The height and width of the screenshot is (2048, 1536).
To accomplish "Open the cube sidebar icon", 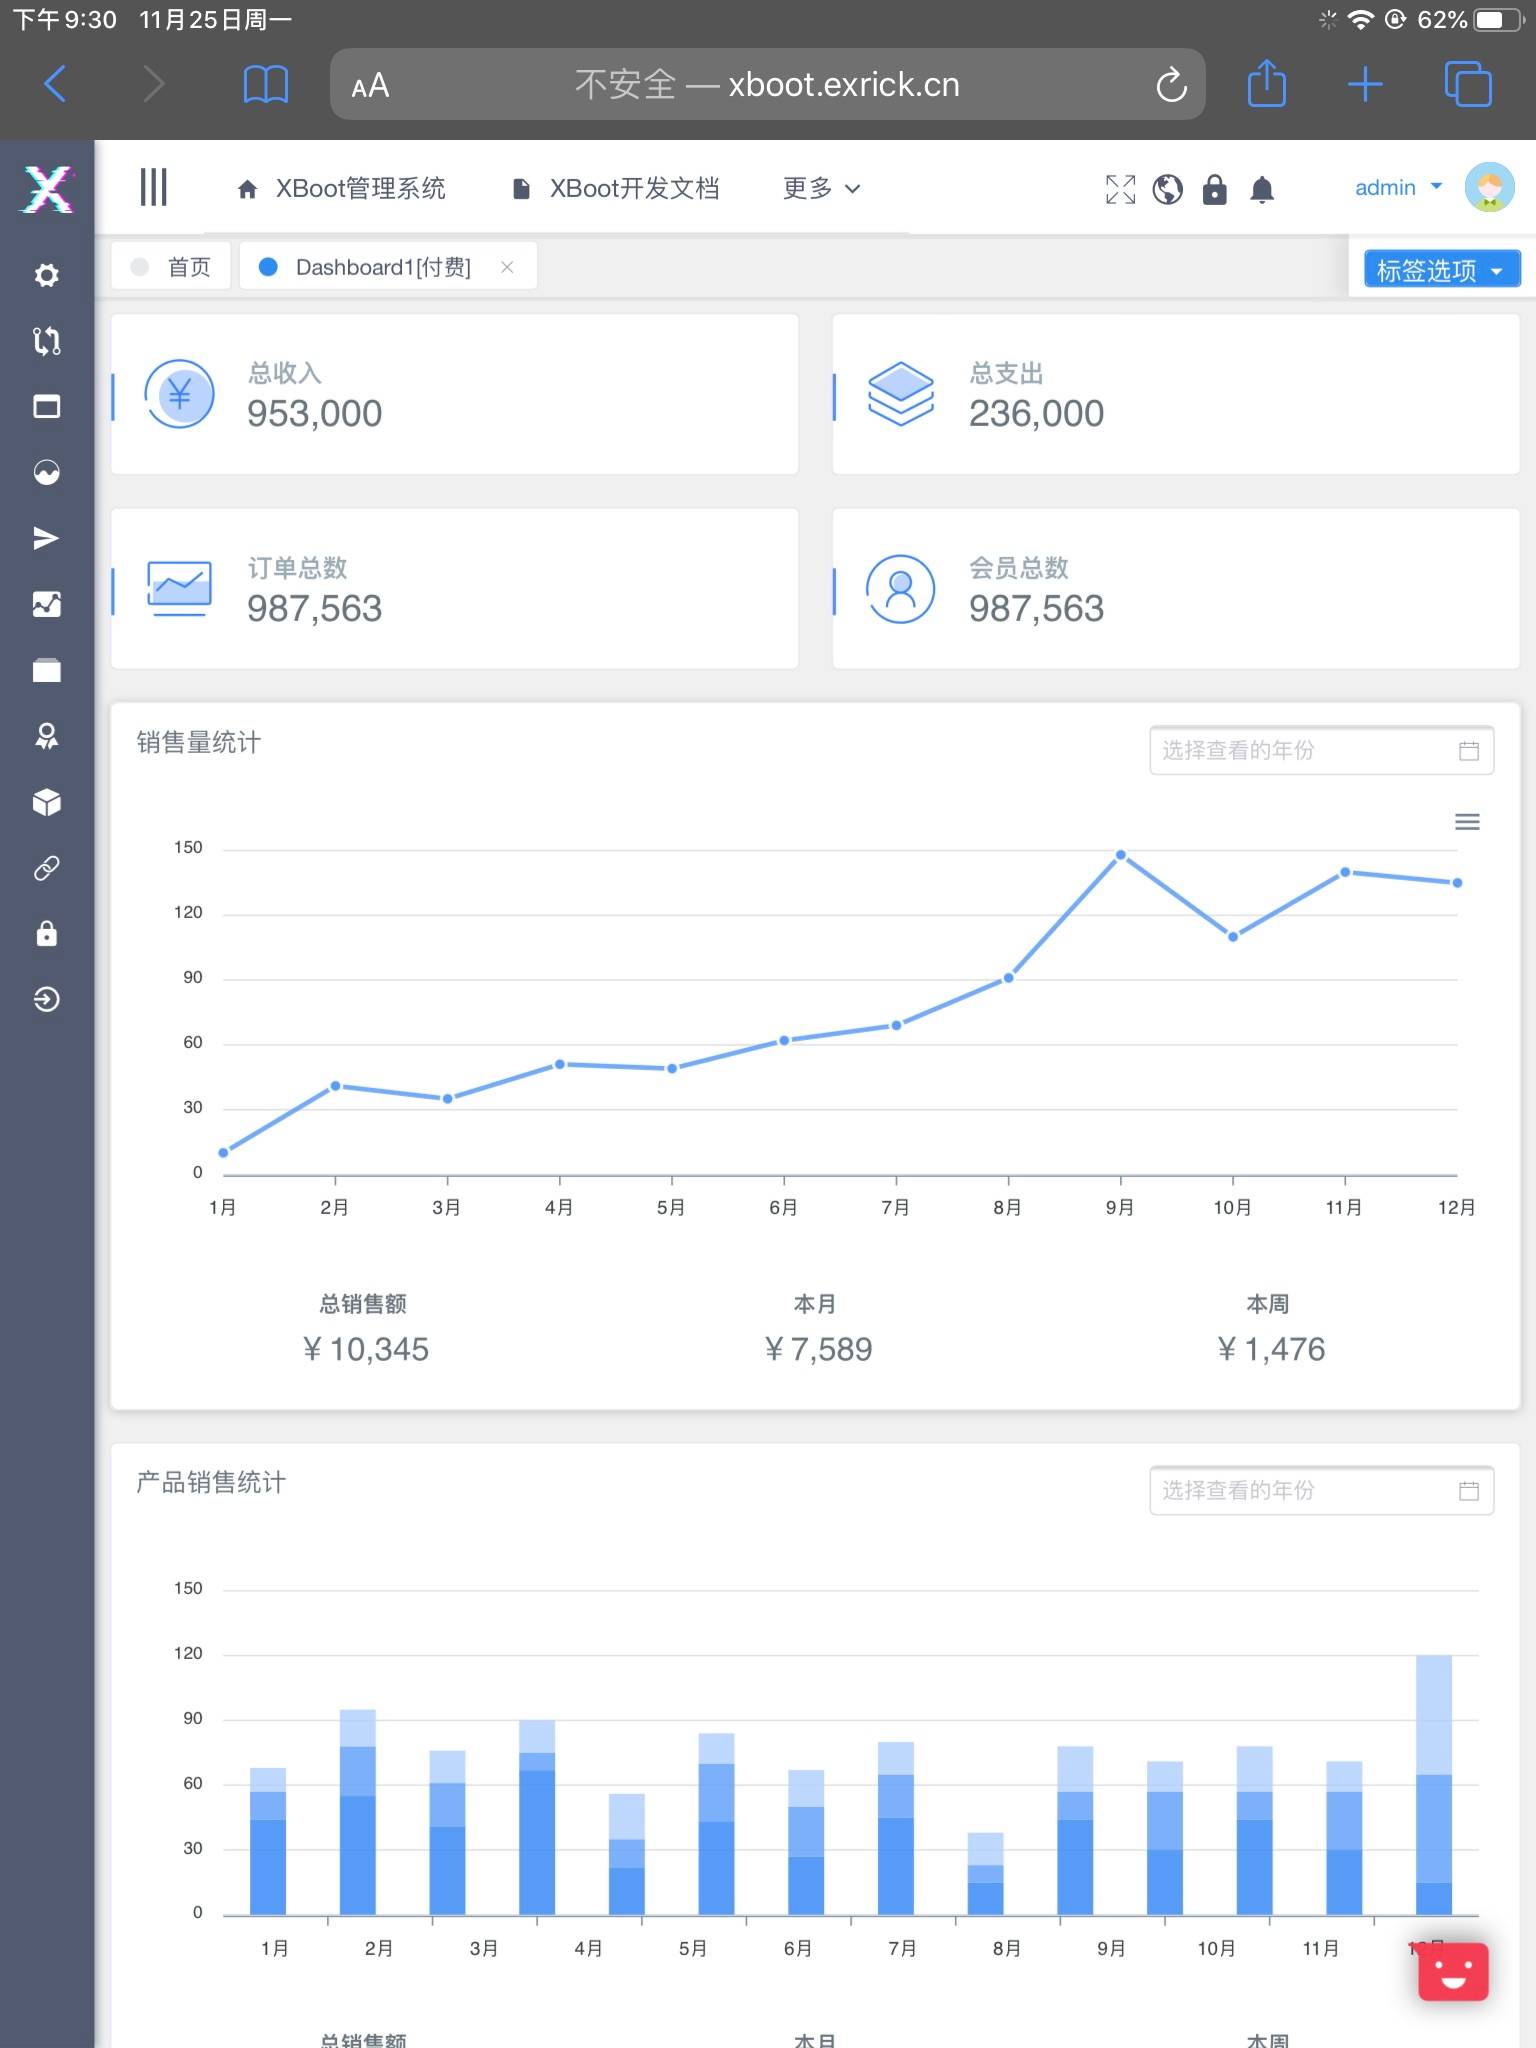I will [46, 802].
